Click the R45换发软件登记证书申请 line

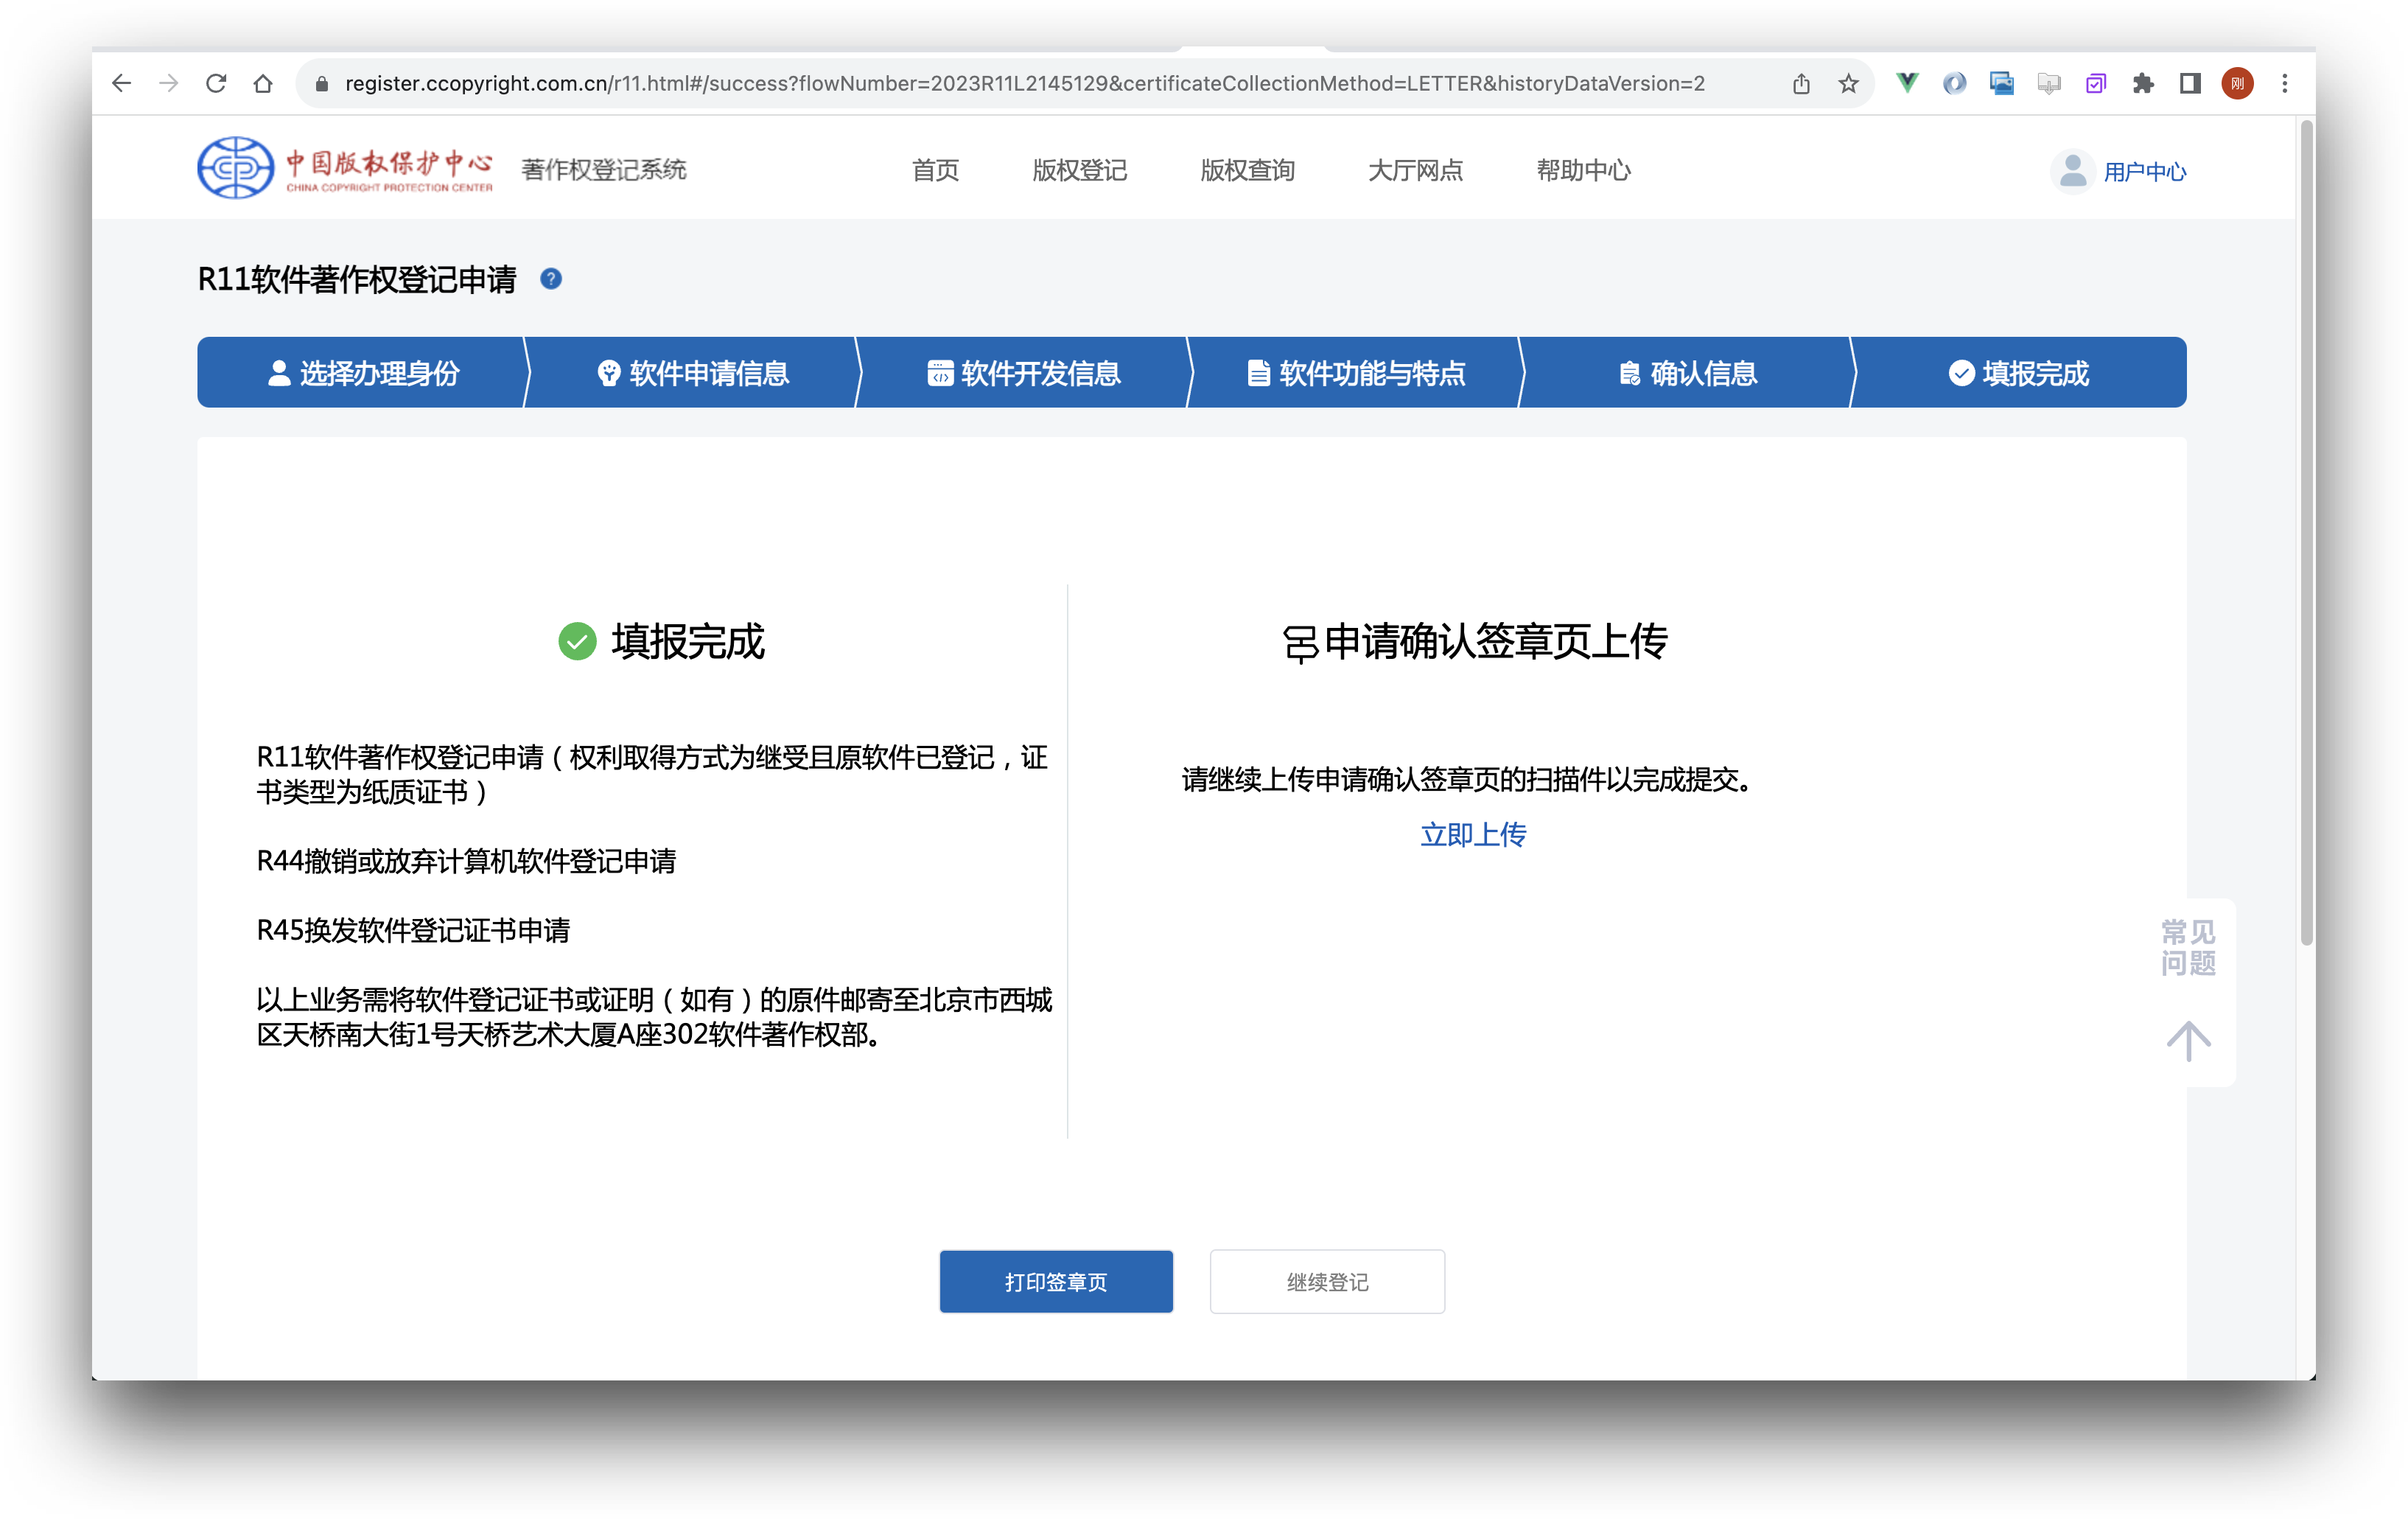(413, 930)
